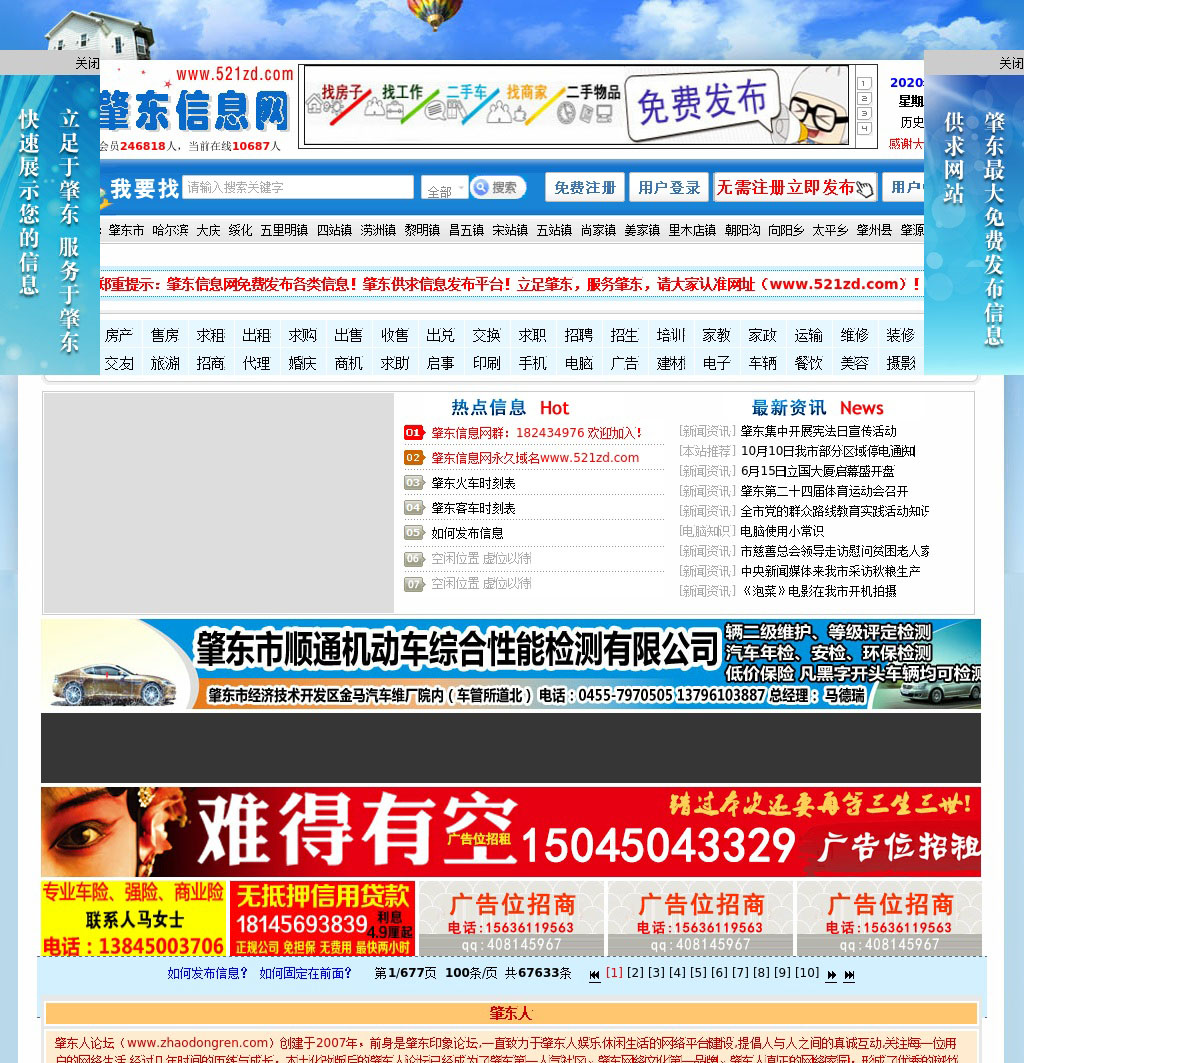Image resolution: width=1200 pixels, height=1063 pixels.
Task: Select the 大庆 region link
Action: pyautogui.click(x=208, y=230)
